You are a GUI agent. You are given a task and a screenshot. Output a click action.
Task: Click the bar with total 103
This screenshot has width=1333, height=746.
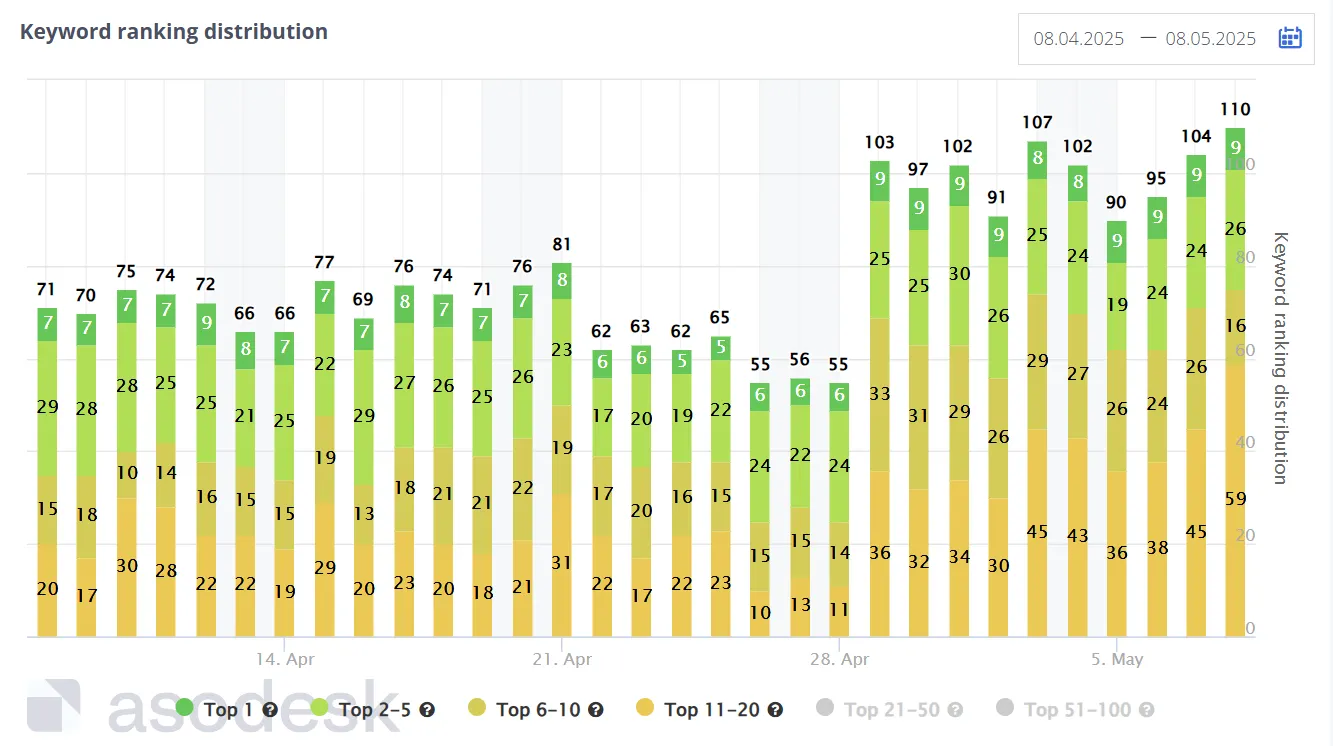[x=879, y=398]
